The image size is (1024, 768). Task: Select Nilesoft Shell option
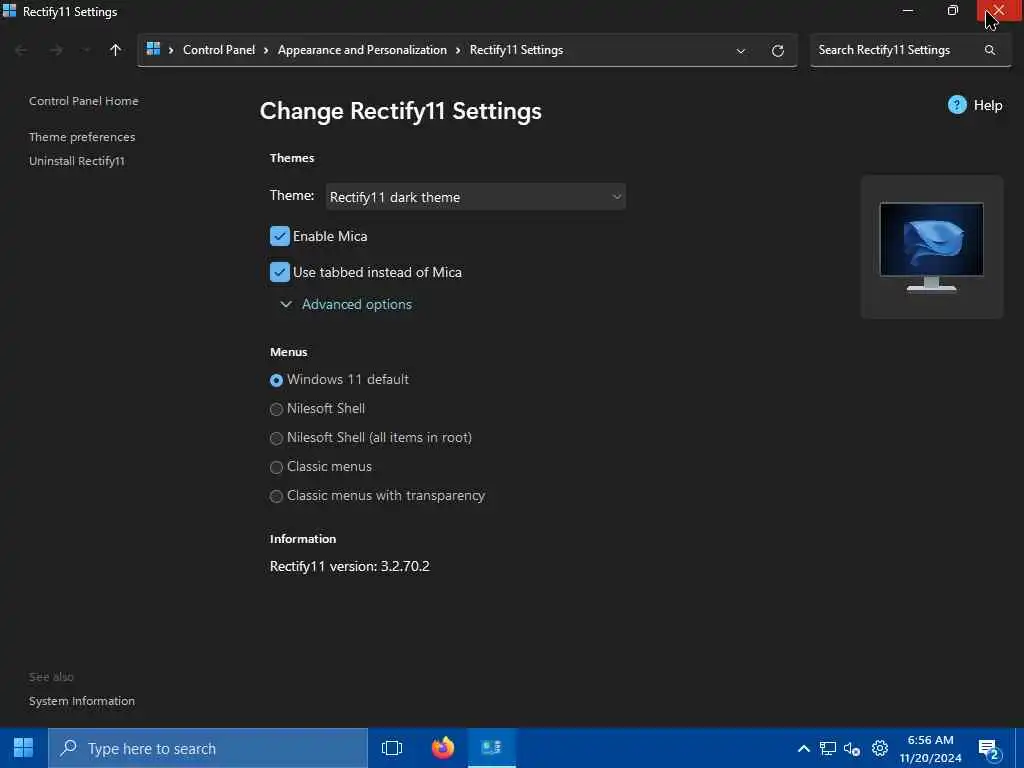pos(276,409)
